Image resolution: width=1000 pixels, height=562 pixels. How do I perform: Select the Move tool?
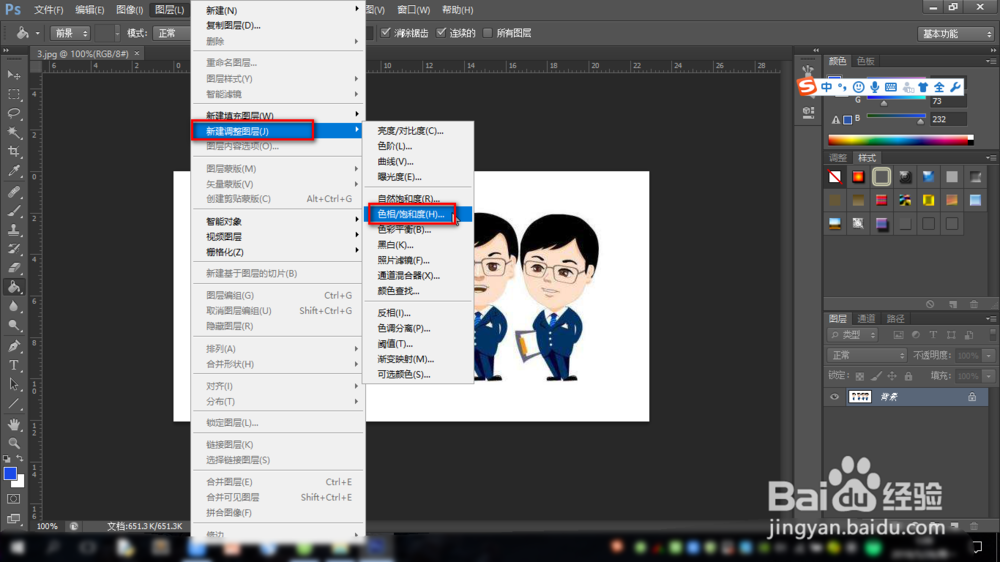pos(13,75)
